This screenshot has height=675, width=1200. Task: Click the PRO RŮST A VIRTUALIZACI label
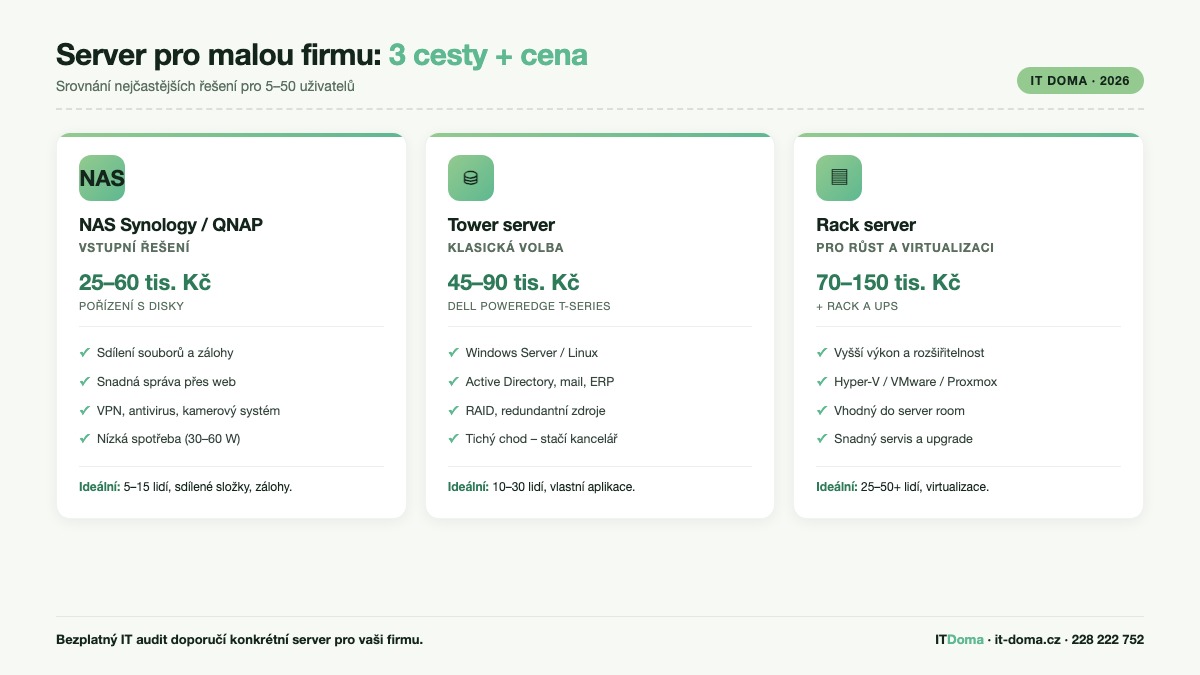pyautogui.click(x=905, y=248)
